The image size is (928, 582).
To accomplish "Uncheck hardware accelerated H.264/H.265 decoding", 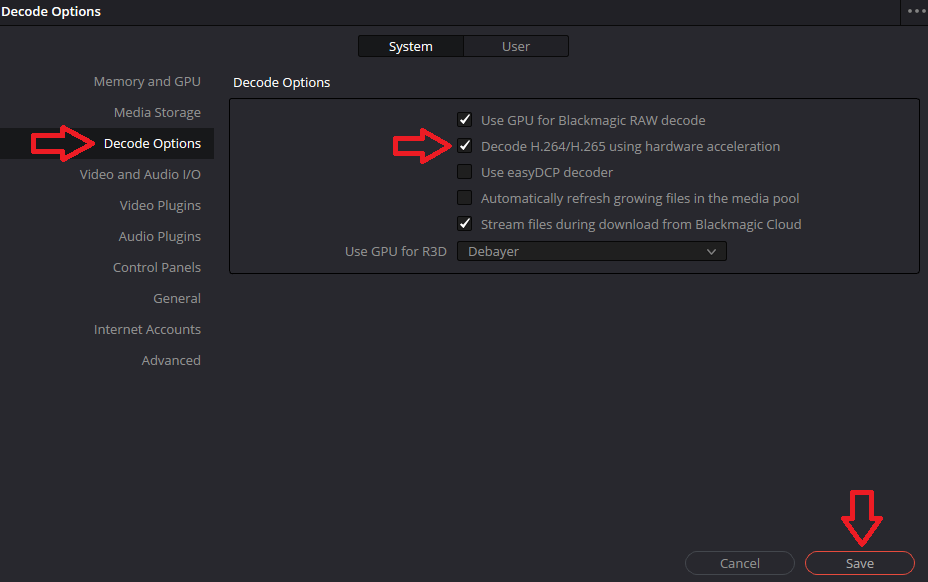I will point(464,145).
